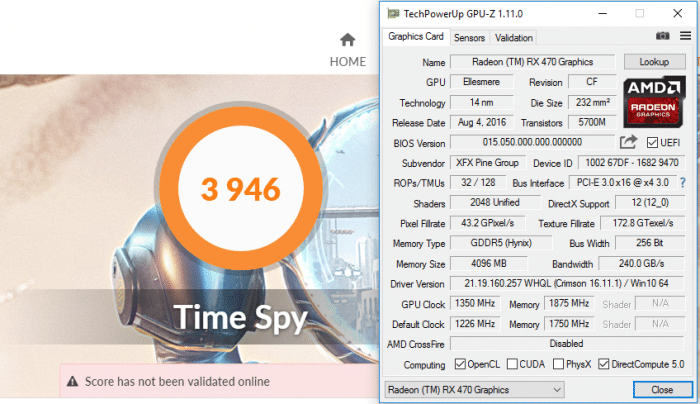Click the GPU Clock Memory value 1875 MHz
700x404 pixels.
(x=569, y=304)
